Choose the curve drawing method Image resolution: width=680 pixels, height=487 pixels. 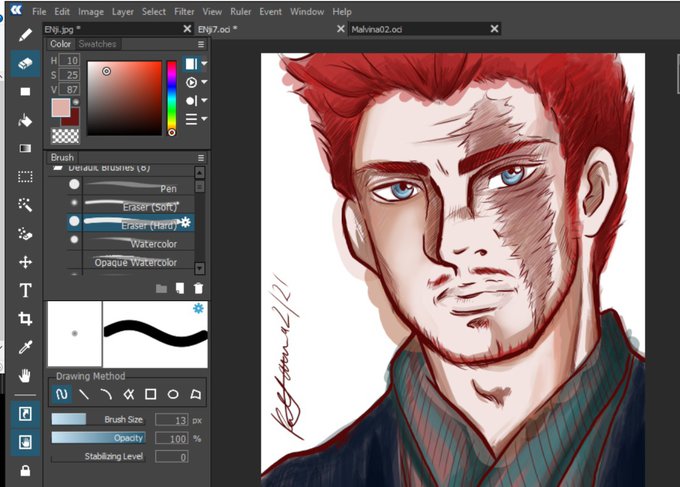[x=106, y=394]
